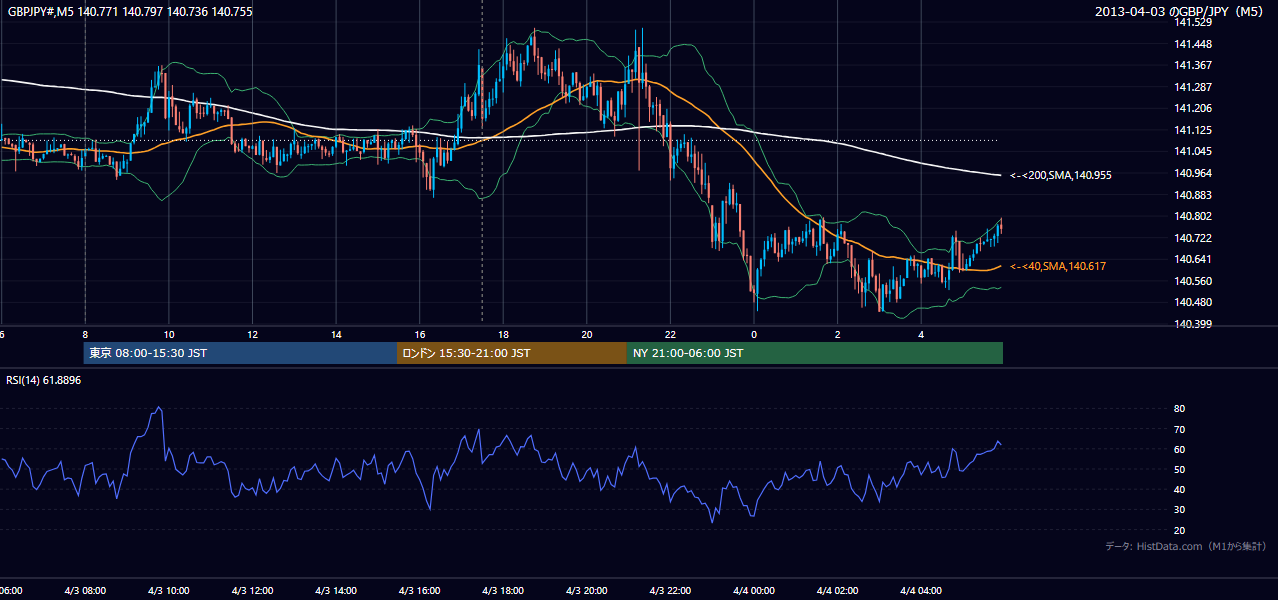
Task: Click the RSI scale value 70
Action: click(x=1179, y=429)
